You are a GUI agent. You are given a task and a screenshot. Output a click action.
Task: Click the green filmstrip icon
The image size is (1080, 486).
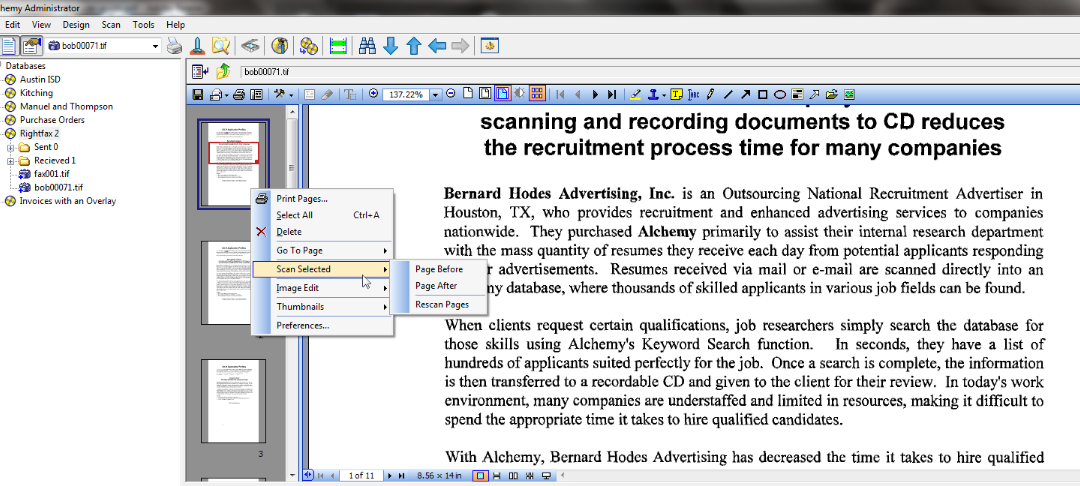coord(338,46)
